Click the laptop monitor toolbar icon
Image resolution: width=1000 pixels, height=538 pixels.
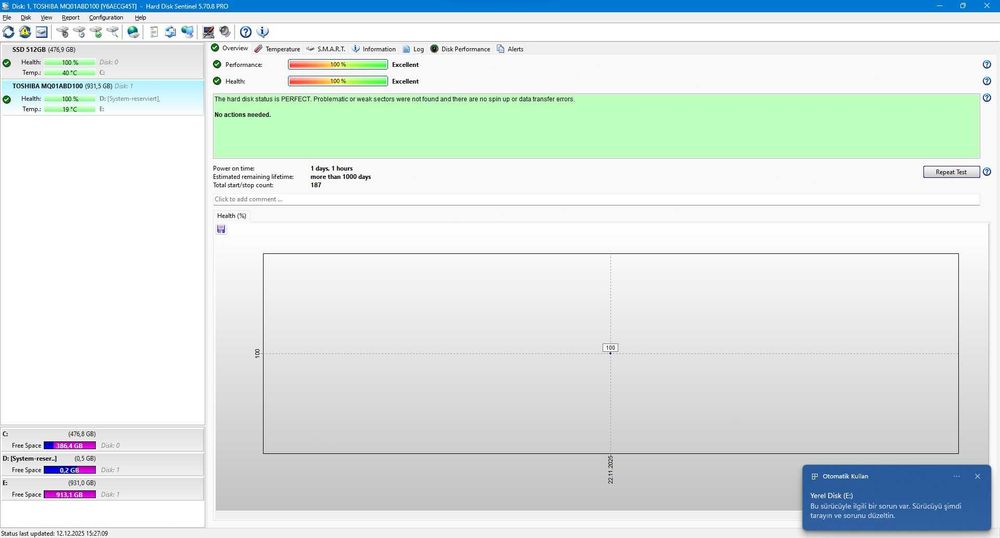[209, 32]
